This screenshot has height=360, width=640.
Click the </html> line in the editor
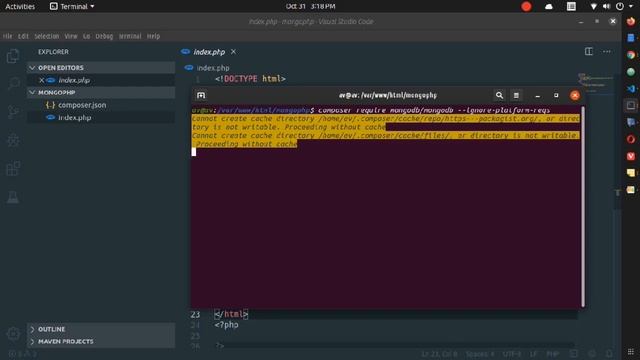click(231, 314)
